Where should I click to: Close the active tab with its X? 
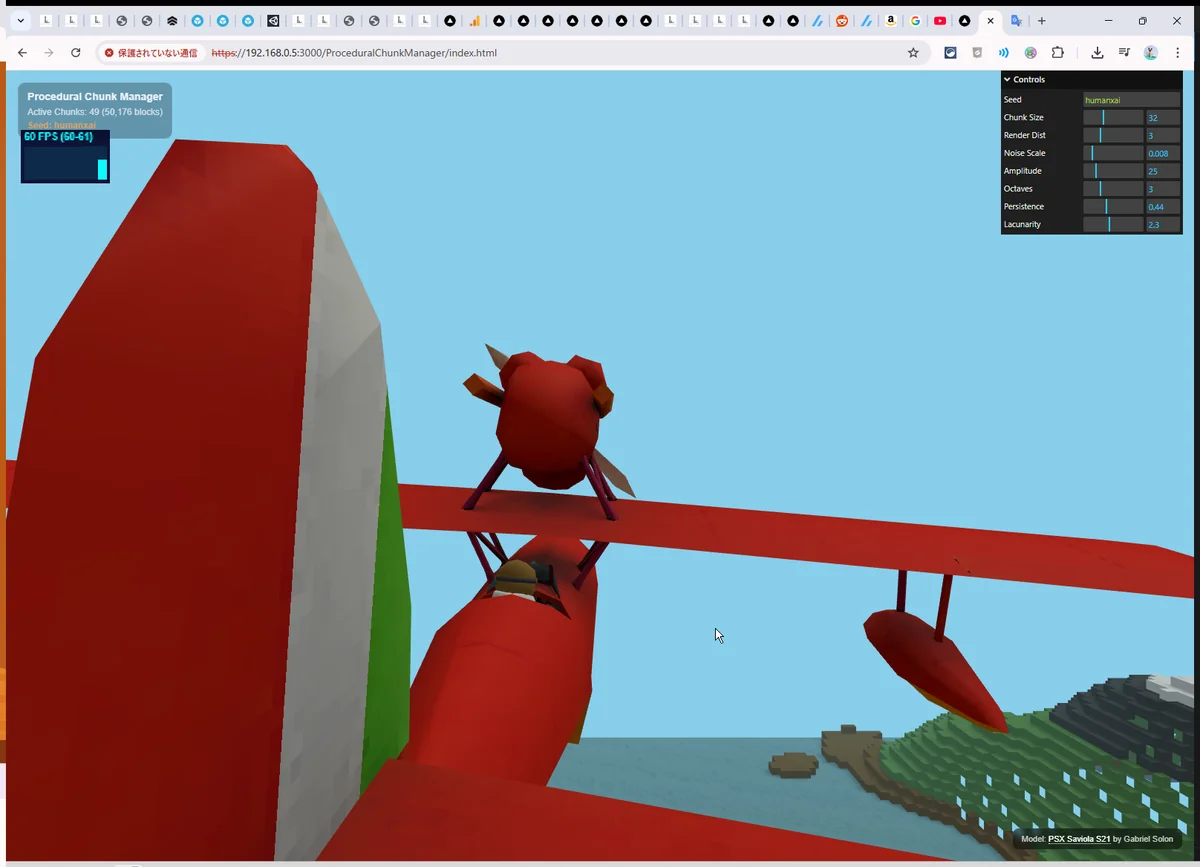click(x=990, y=21)
